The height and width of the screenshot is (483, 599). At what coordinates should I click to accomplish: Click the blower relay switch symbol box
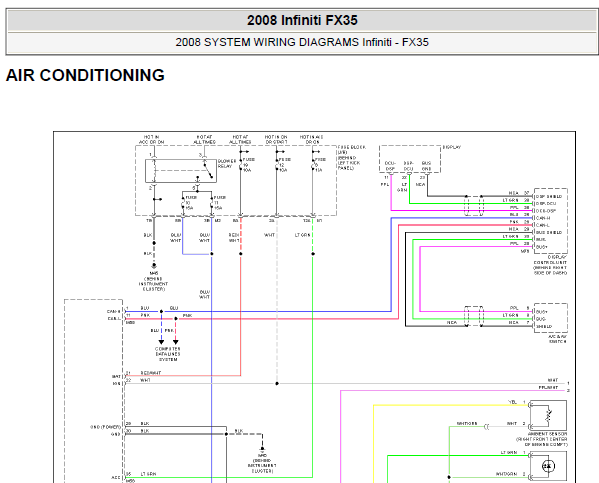[x=181, y=171]
